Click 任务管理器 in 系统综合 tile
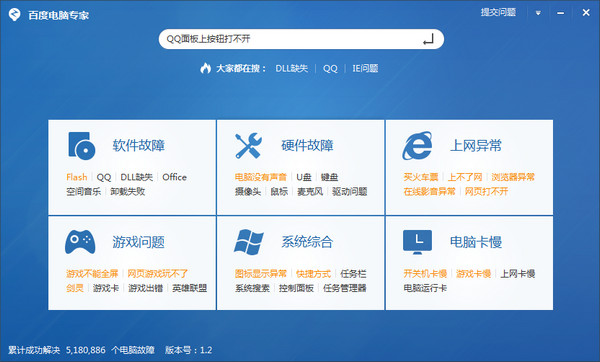 [x=344, y=288]
